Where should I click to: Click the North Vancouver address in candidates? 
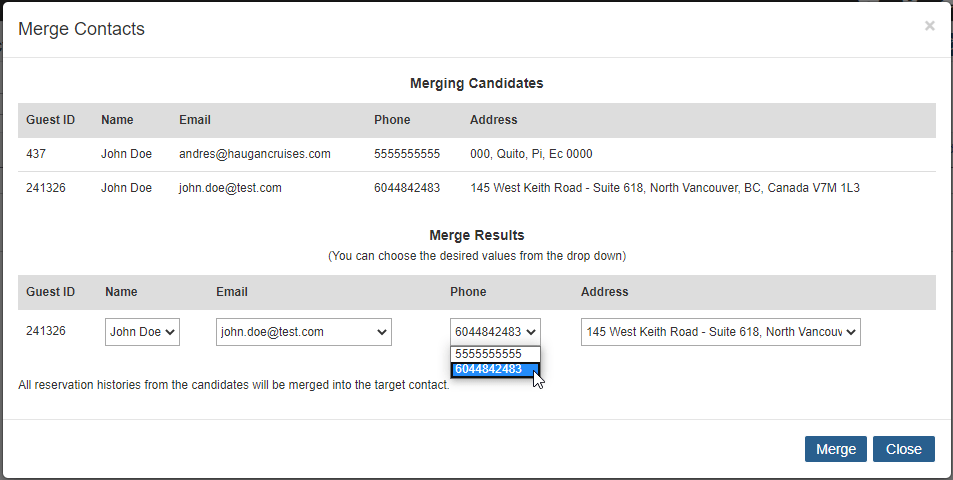click(x=664, y=188)
